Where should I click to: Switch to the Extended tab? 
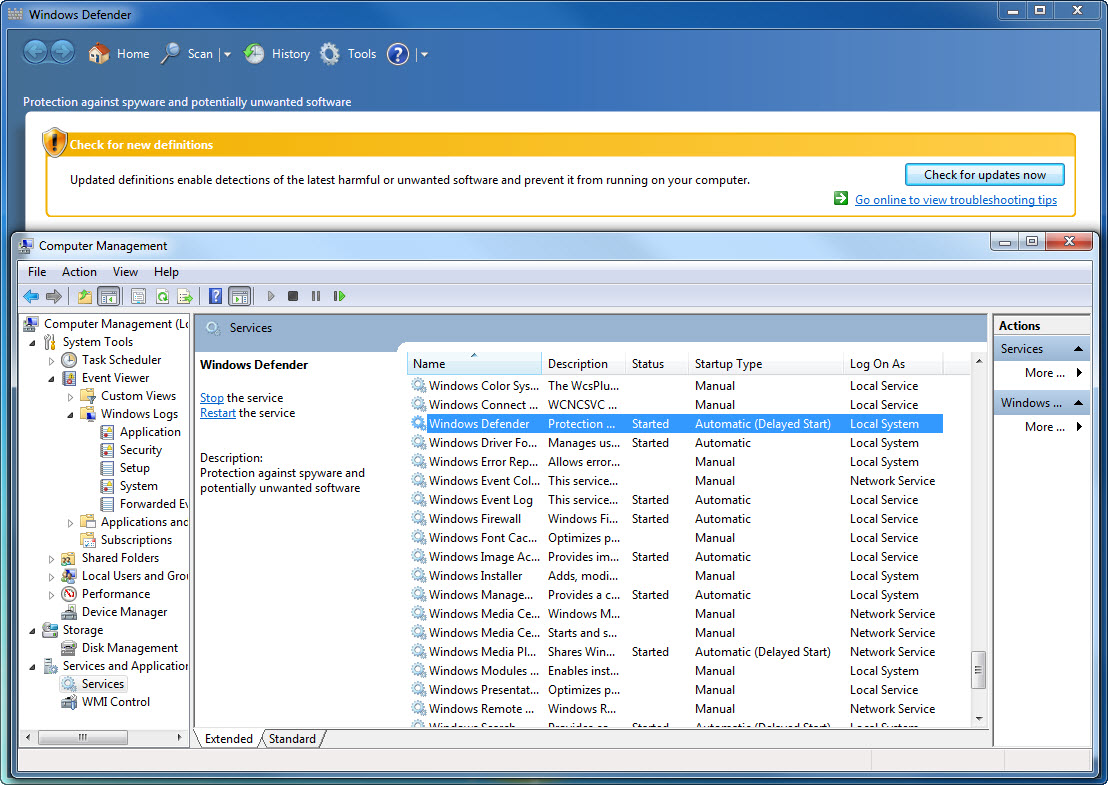coord(228,738)
